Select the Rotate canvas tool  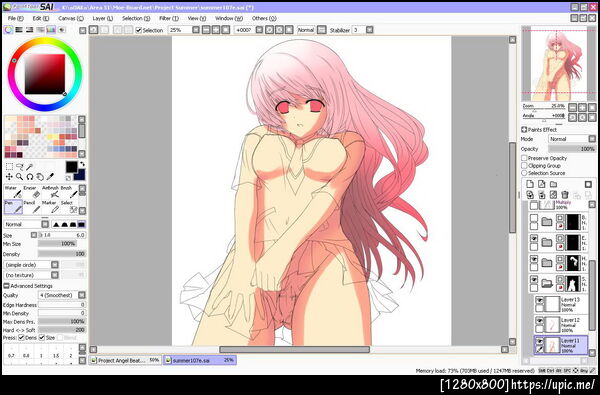29,176
